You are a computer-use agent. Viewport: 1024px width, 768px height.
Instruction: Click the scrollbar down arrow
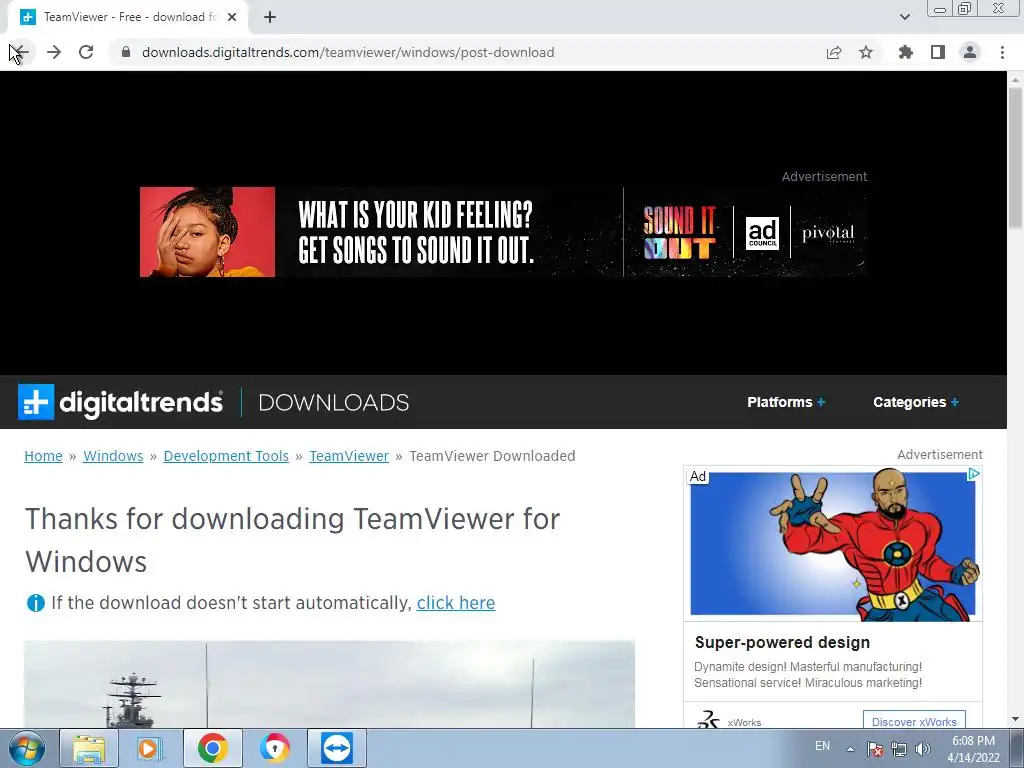coord(1015,719)
